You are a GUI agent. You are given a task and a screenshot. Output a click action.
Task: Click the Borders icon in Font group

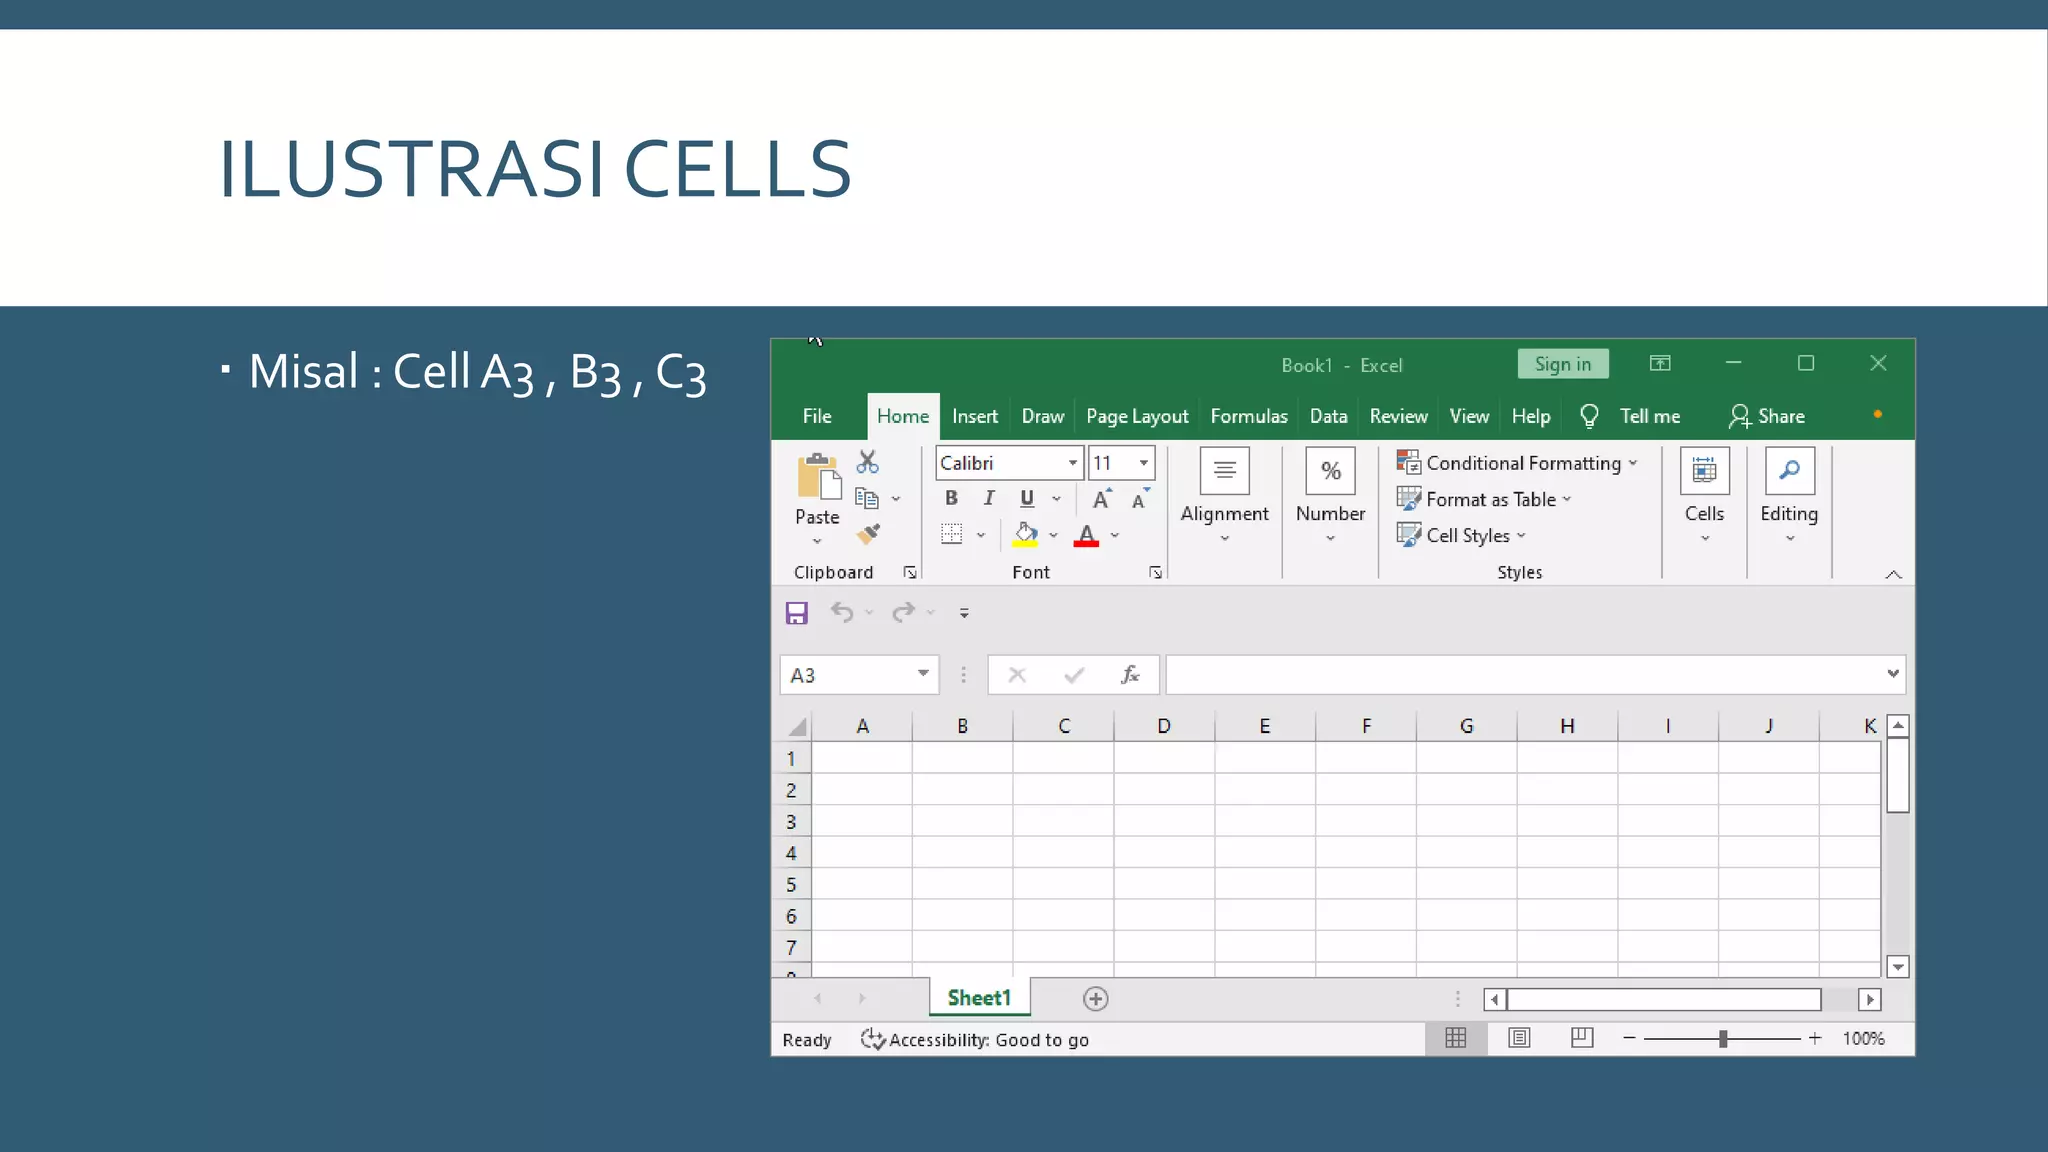tap(952, 535)
